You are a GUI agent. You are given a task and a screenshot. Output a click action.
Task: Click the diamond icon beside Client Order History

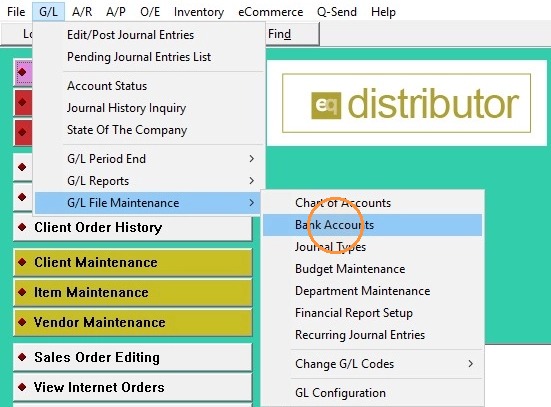click(22, 227)
